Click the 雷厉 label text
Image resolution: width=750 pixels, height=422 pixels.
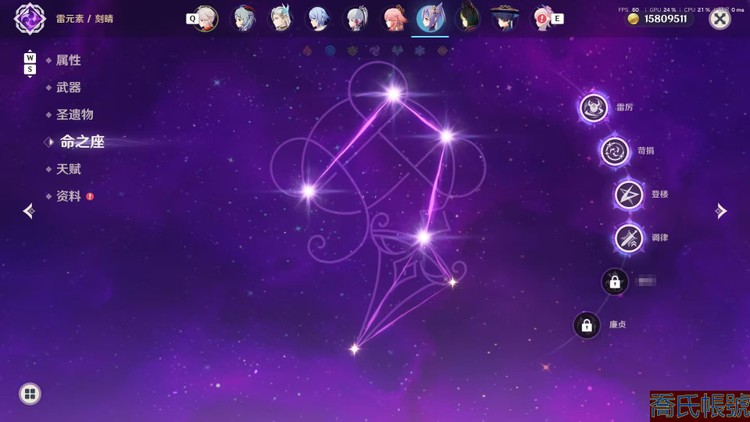(624, 108)
